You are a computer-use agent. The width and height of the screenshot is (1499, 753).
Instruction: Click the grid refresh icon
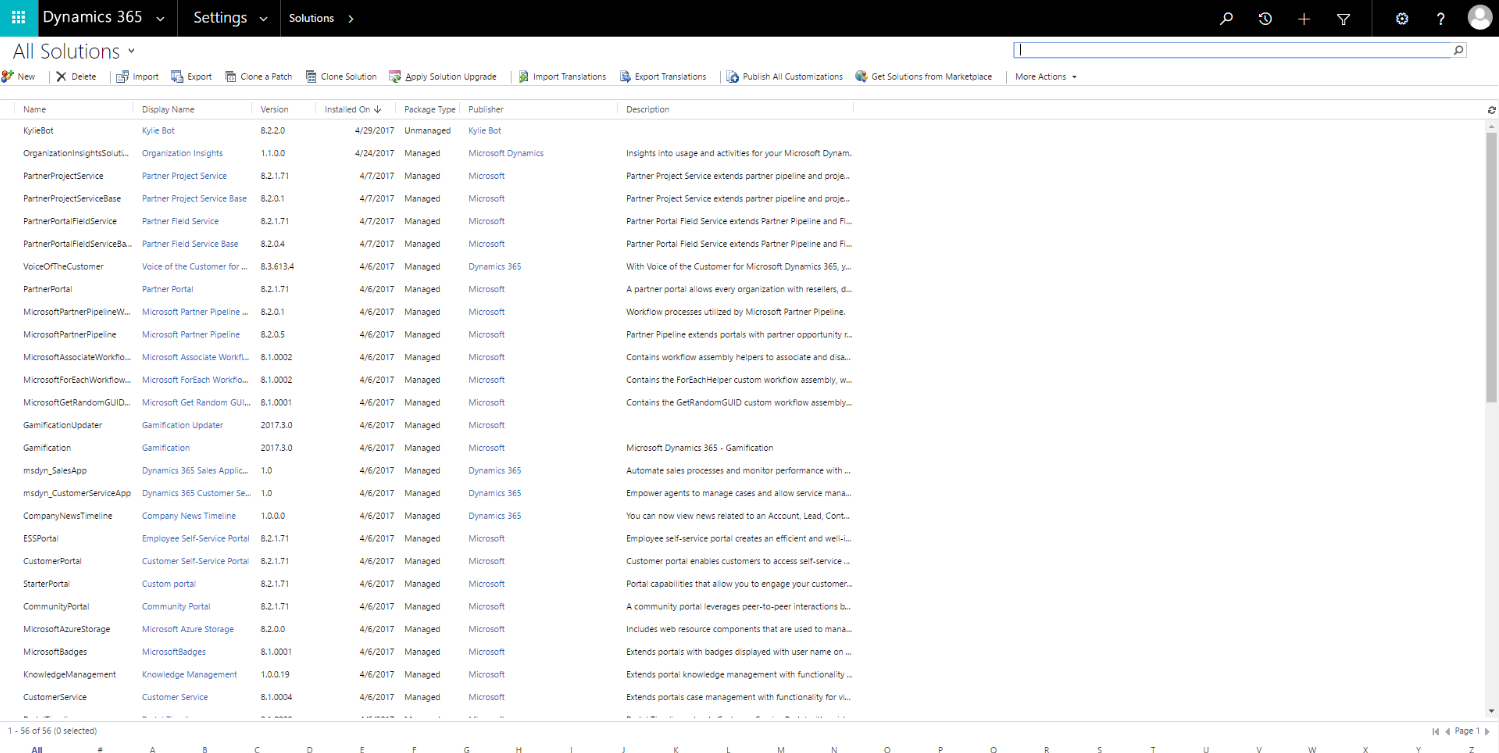pos(1492,109)
